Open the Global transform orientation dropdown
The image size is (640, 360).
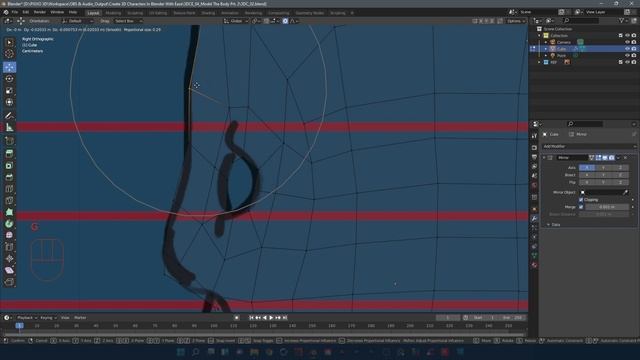click(x=236, y=21)
